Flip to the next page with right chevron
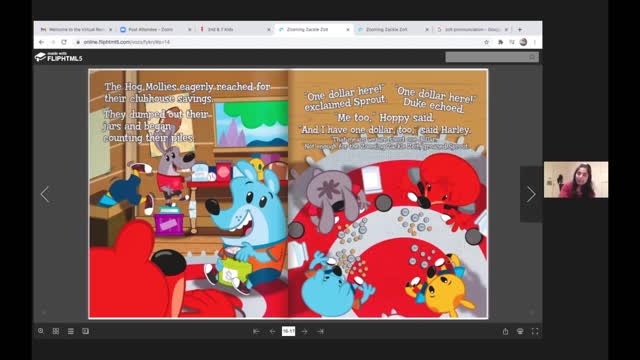The image size is (640, 360). (x=531, y=194)
